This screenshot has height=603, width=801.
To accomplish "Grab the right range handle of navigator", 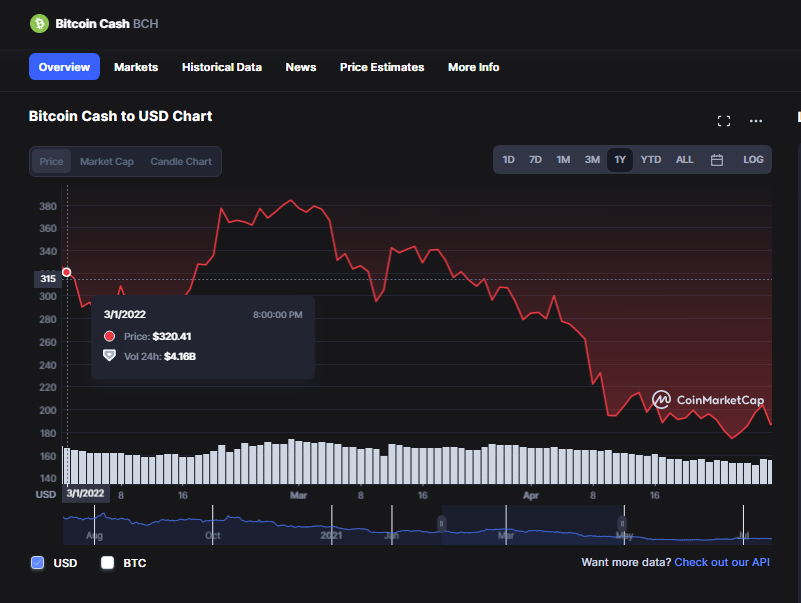I will (622, 524).
